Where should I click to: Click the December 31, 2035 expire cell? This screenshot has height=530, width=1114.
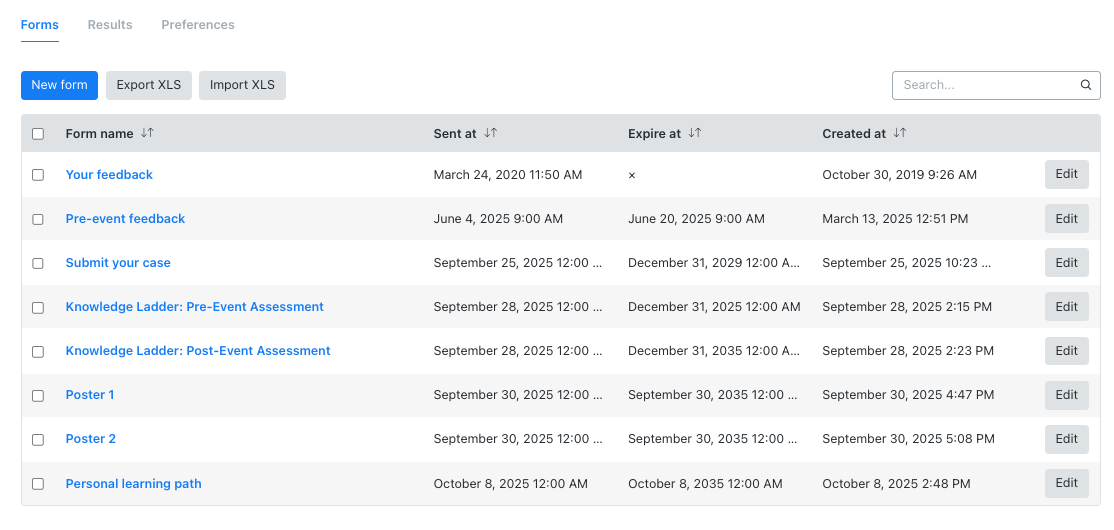(x=714, y=351)
